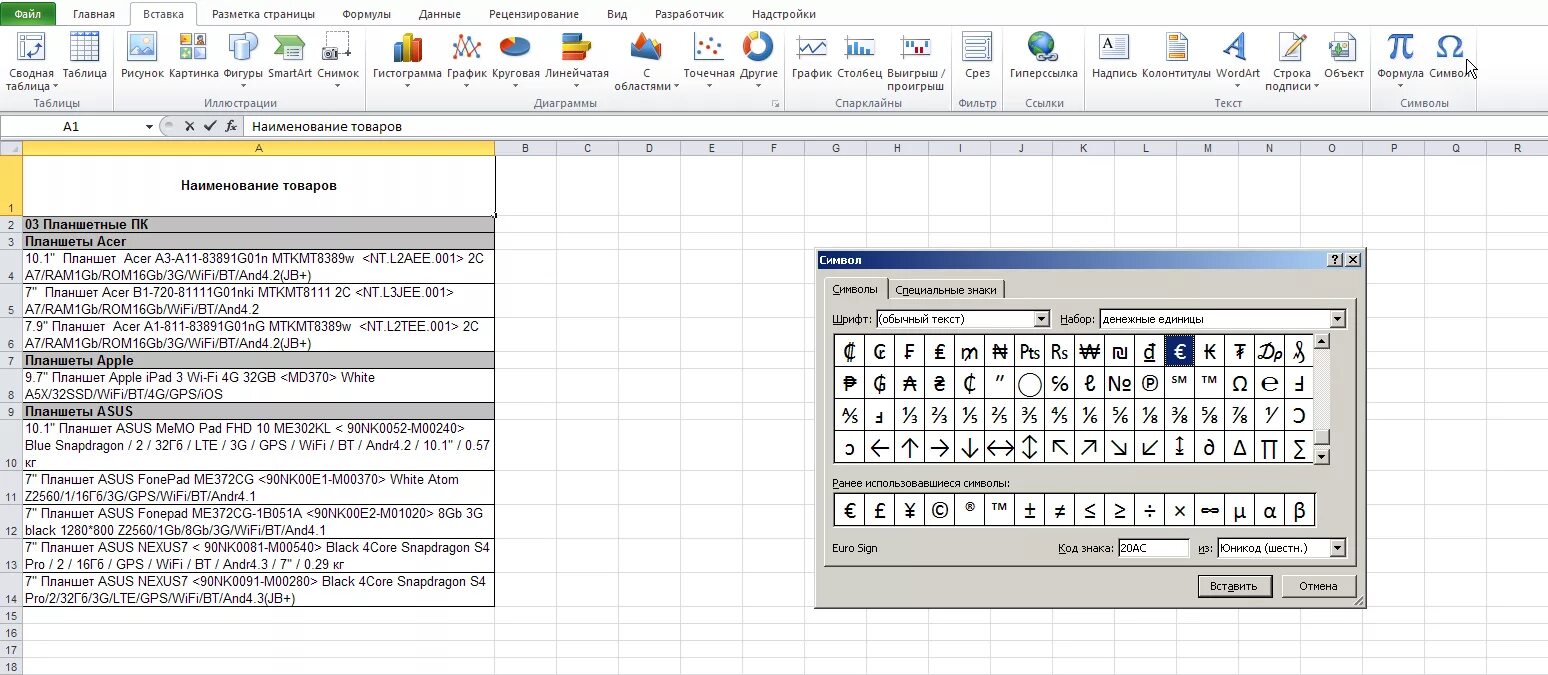This screenshot has height=675, width=1548.
Task: Confirm formula bar entry checkmark
Action: pyautogui.click(x=209, y=127)
